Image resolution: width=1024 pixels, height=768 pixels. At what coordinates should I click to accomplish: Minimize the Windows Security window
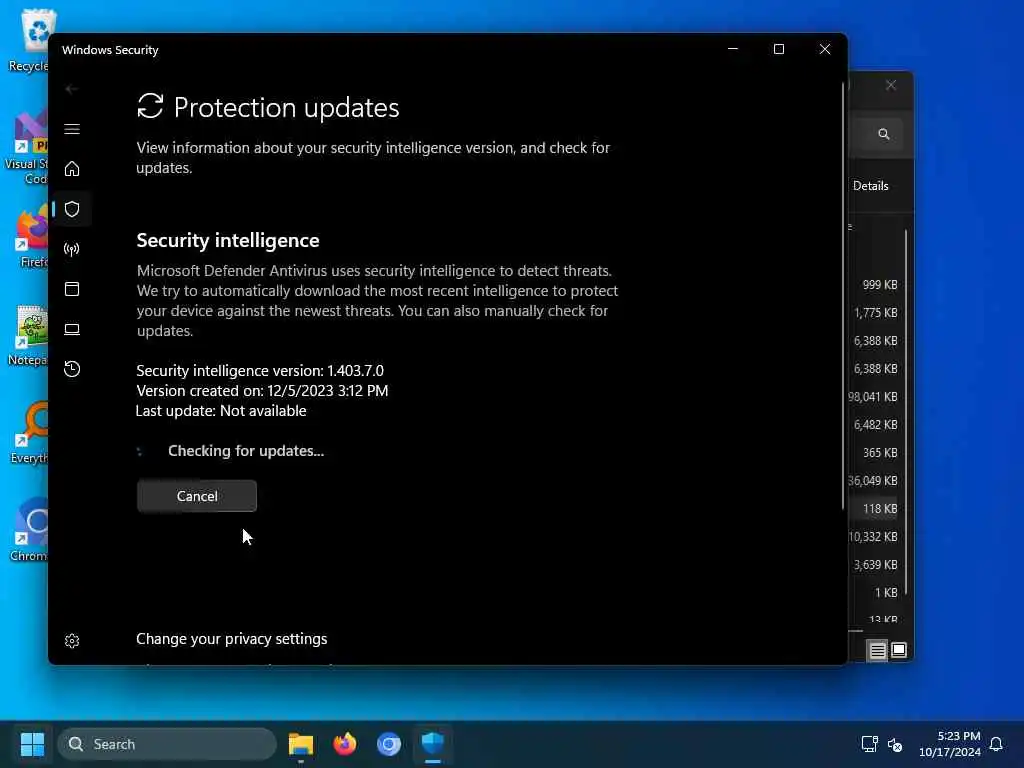(733, 49)
